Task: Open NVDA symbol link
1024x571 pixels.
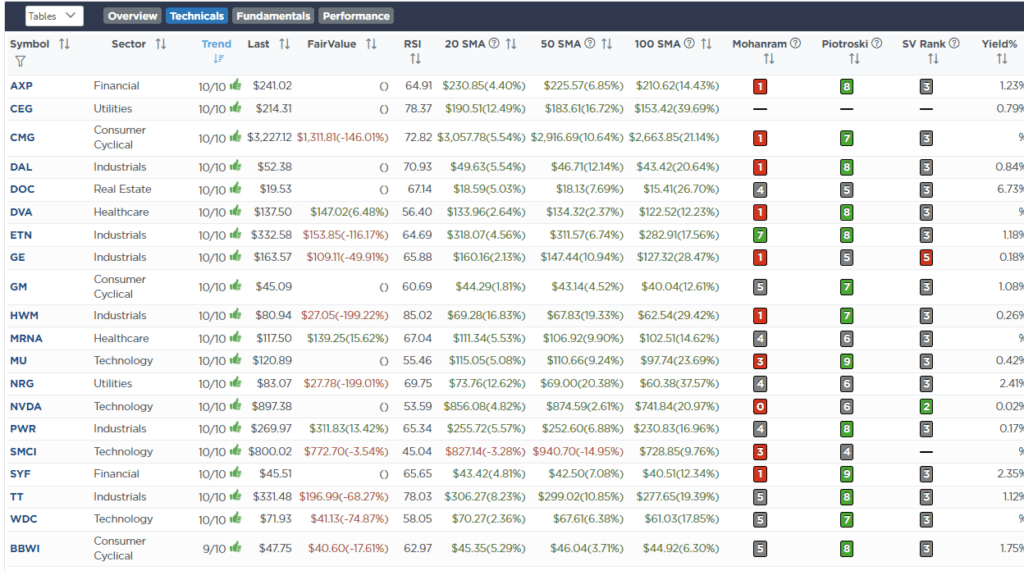Action: click(25, 406)
